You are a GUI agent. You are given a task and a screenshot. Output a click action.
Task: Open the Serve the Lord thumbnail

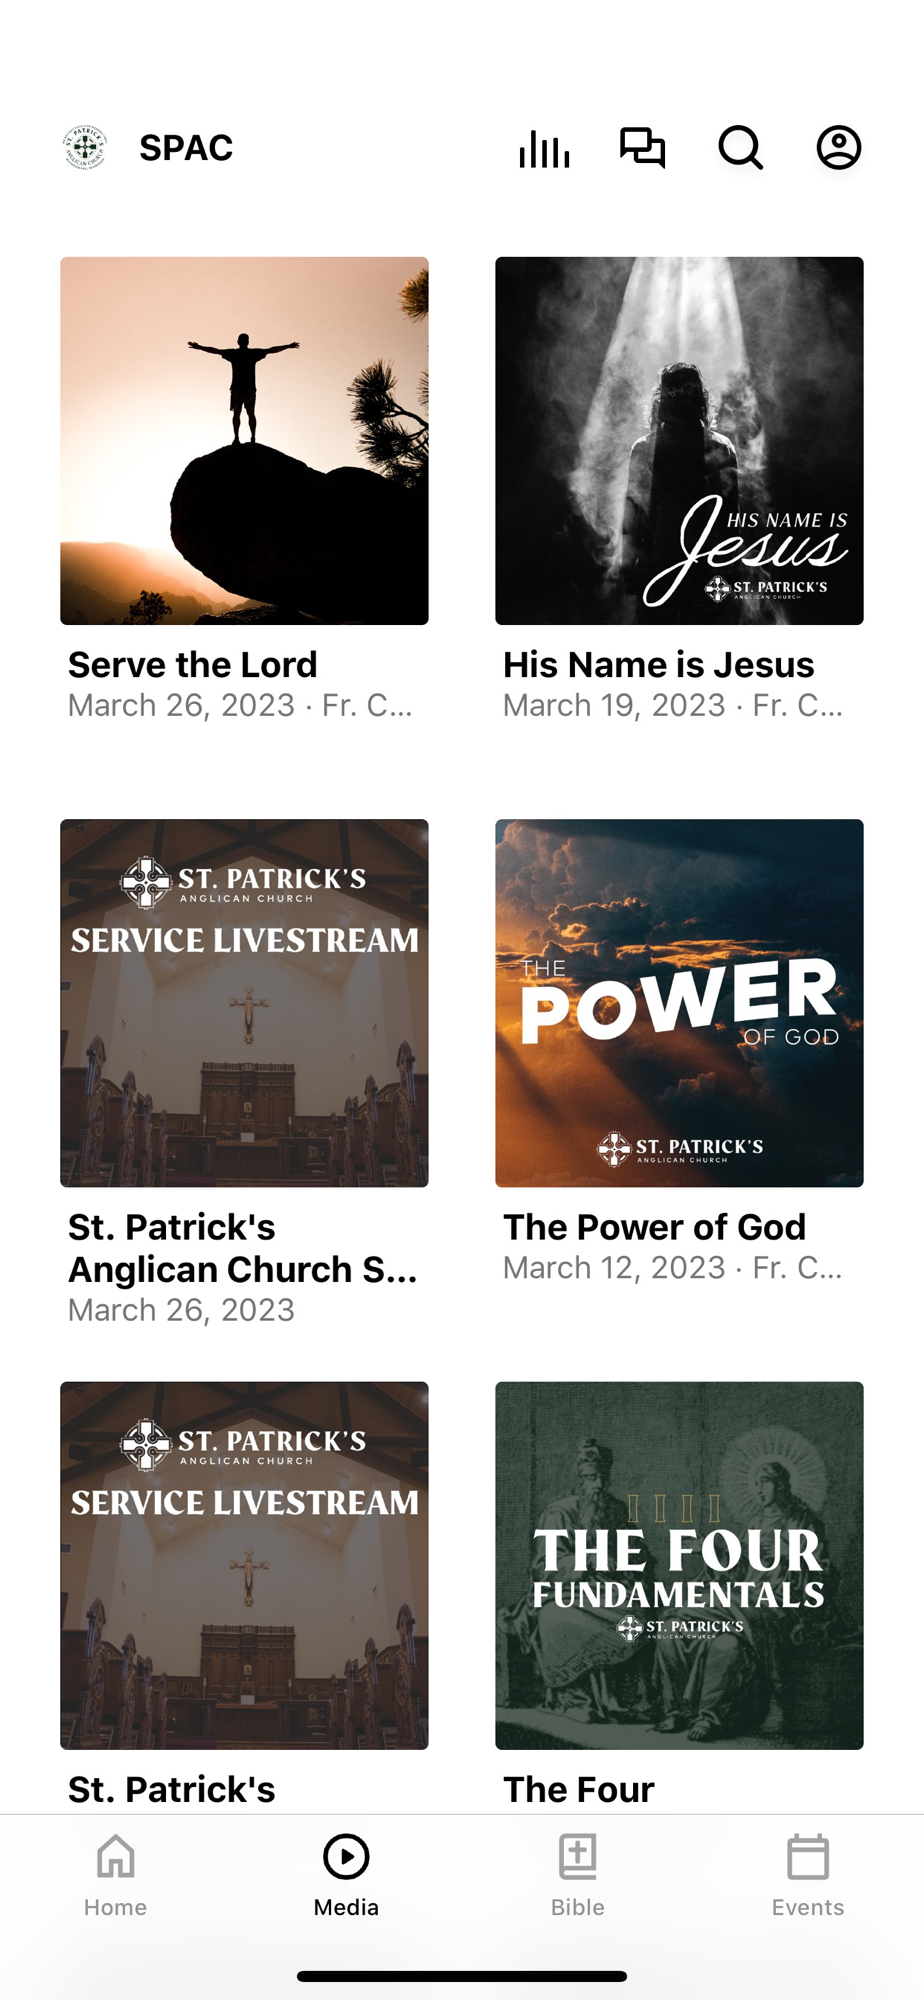(244, 441)
